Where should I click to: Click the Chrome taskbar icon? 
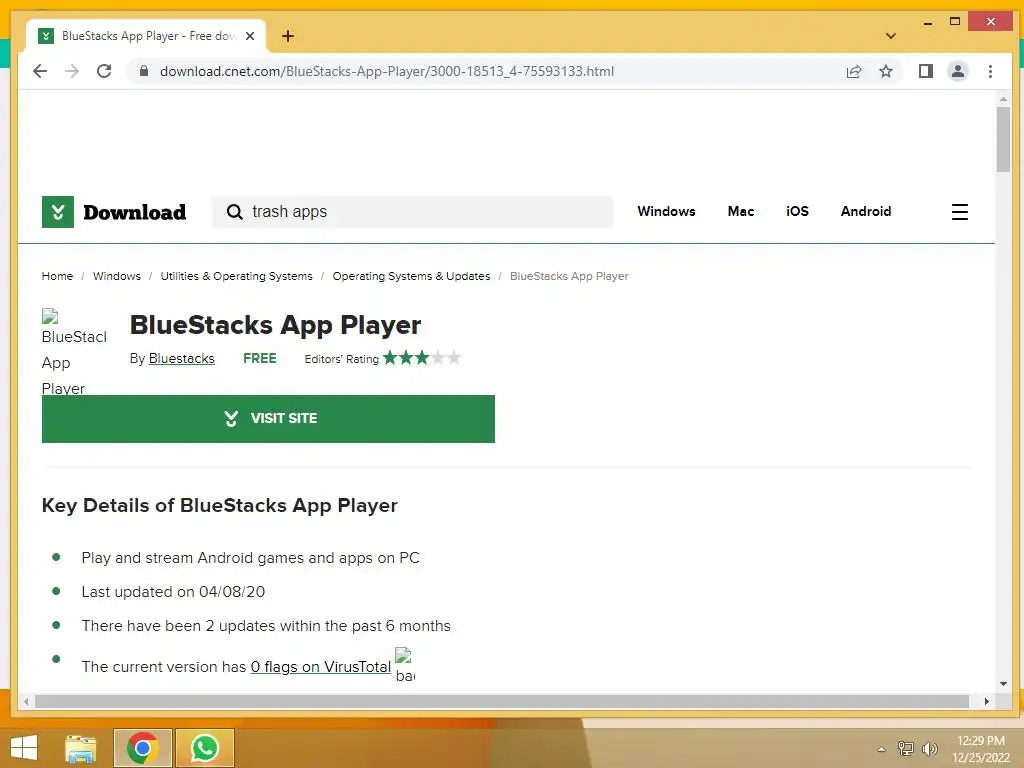[x=142, y=748]
